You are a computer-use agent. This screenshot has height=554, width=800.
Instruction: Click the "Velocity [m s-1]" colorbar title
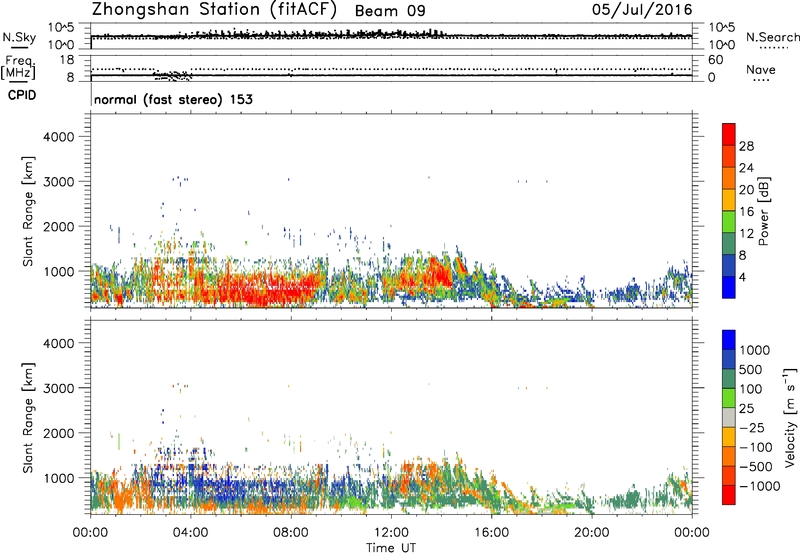(x=790, y=417)
